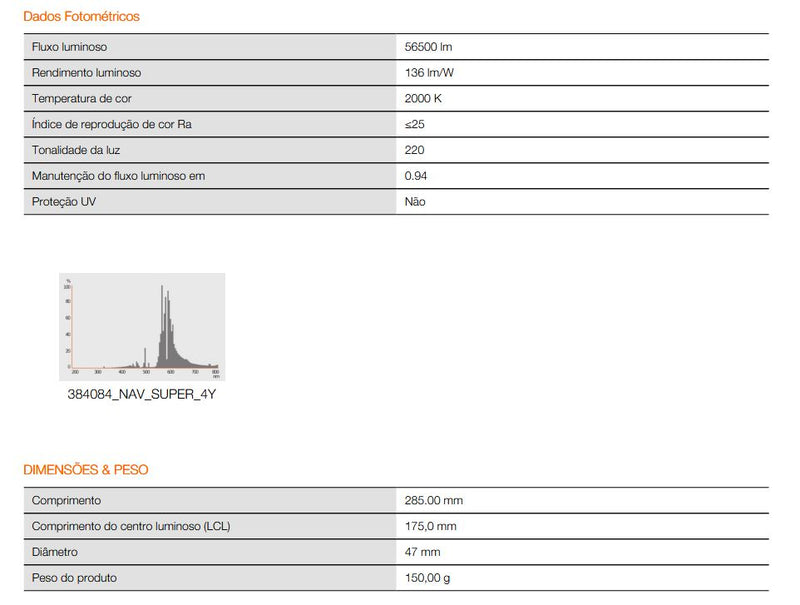Viewport: 800px width, 605px height.
Task: Click the 2000 K value
Action: click(423, 98)
